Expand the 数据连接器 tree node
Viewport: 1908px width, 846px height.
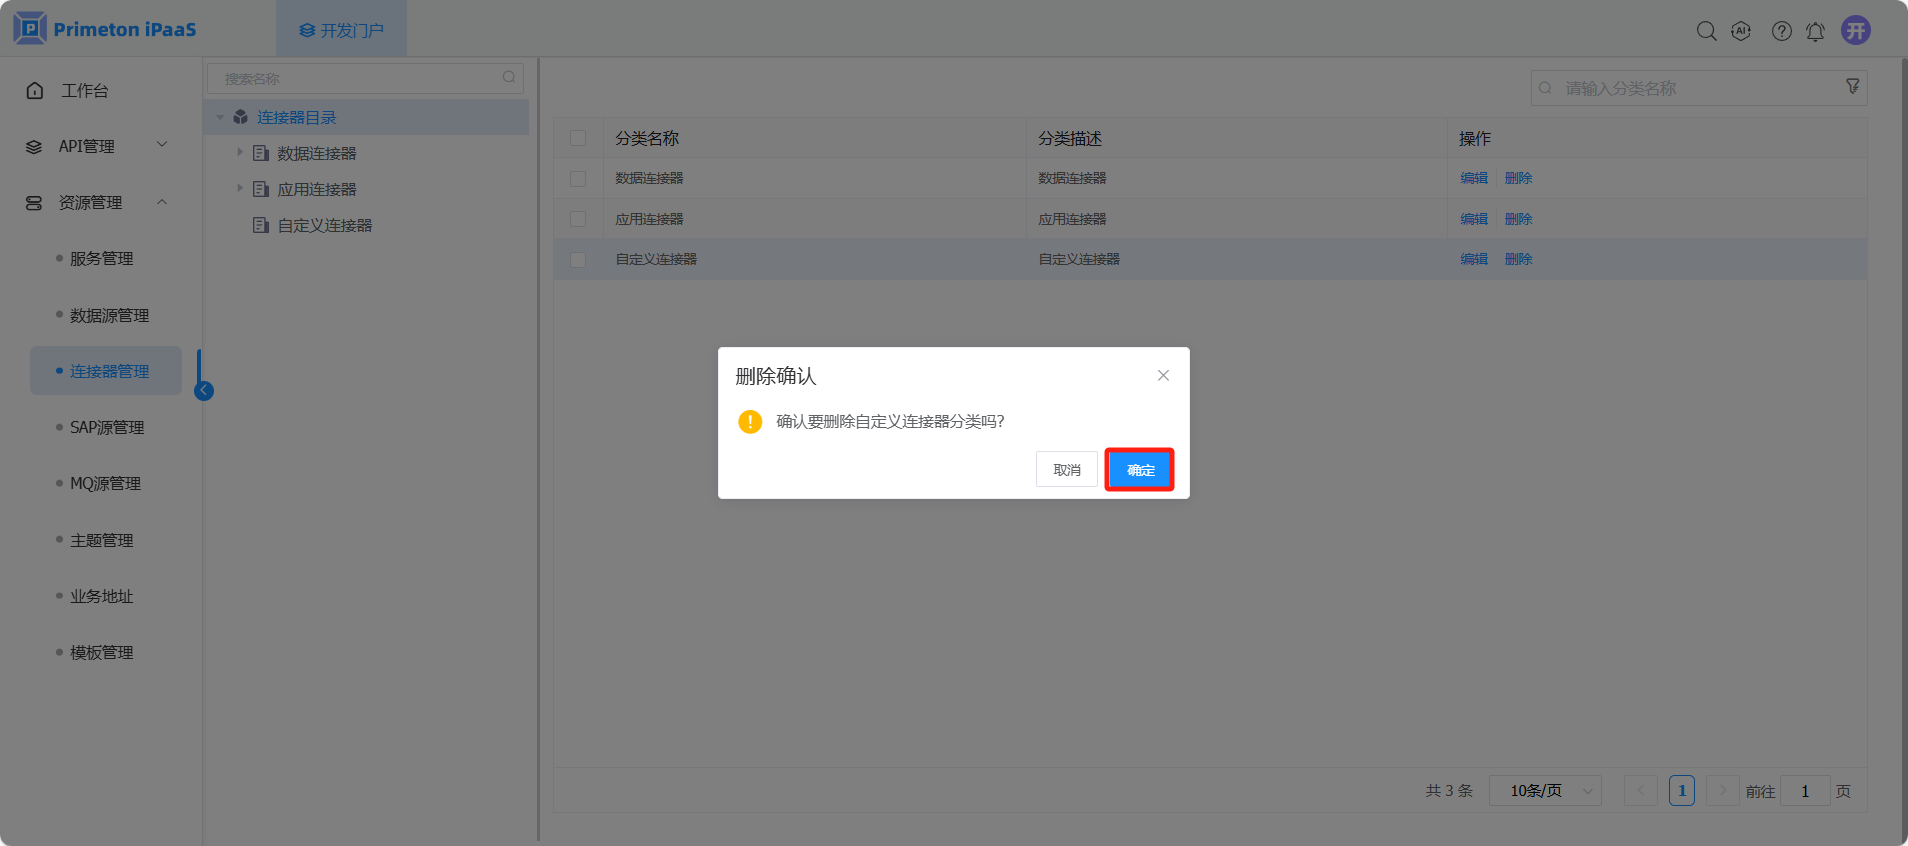pos(240,153)
